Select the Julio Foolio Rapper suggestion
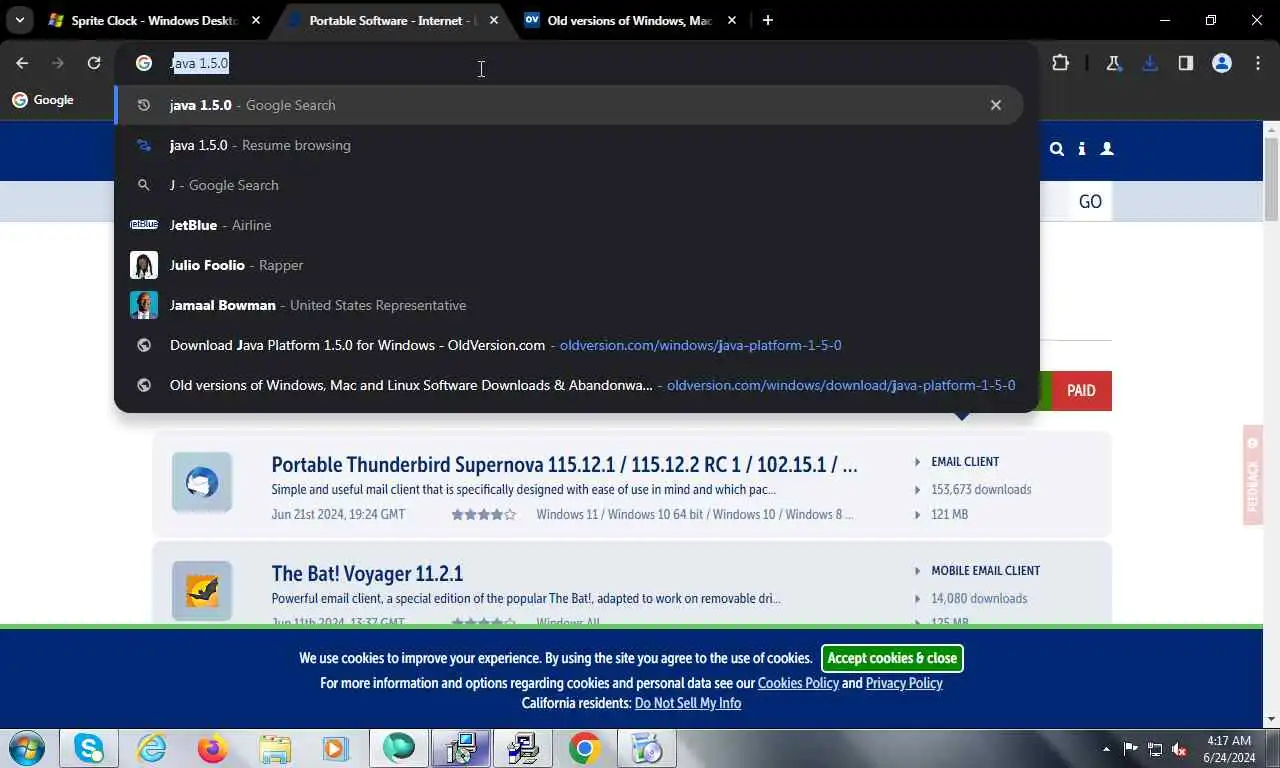 tap(569, 265)
